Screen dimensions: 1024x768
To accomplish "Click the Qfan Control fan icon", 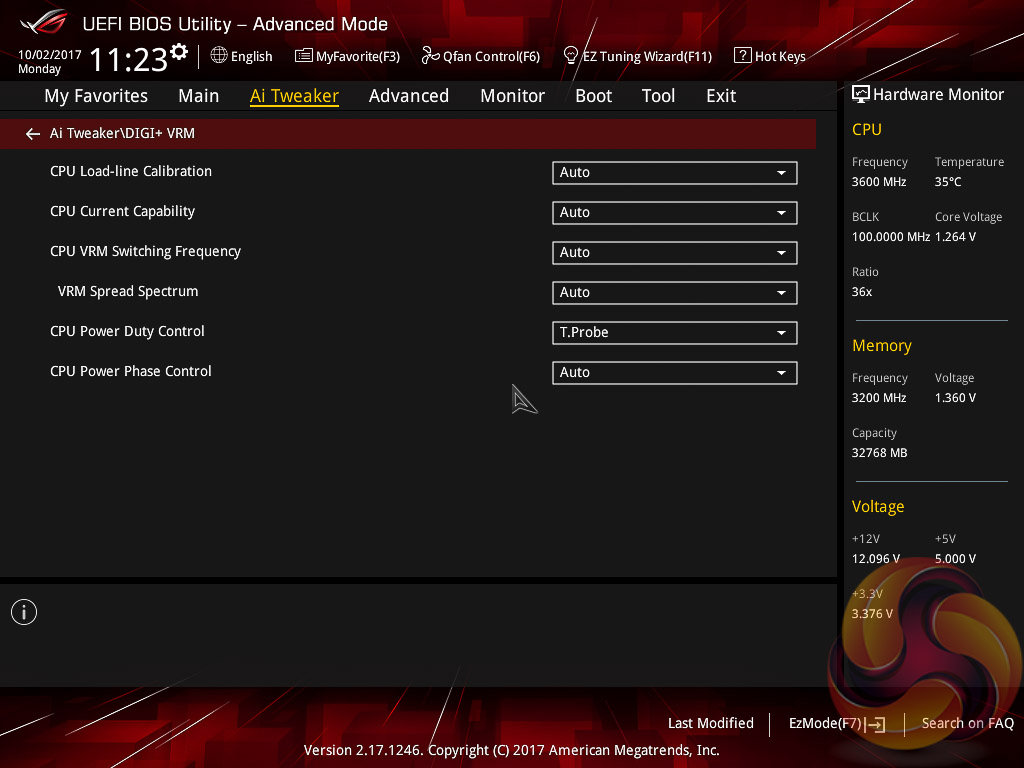I will click(x=430, y=56).
